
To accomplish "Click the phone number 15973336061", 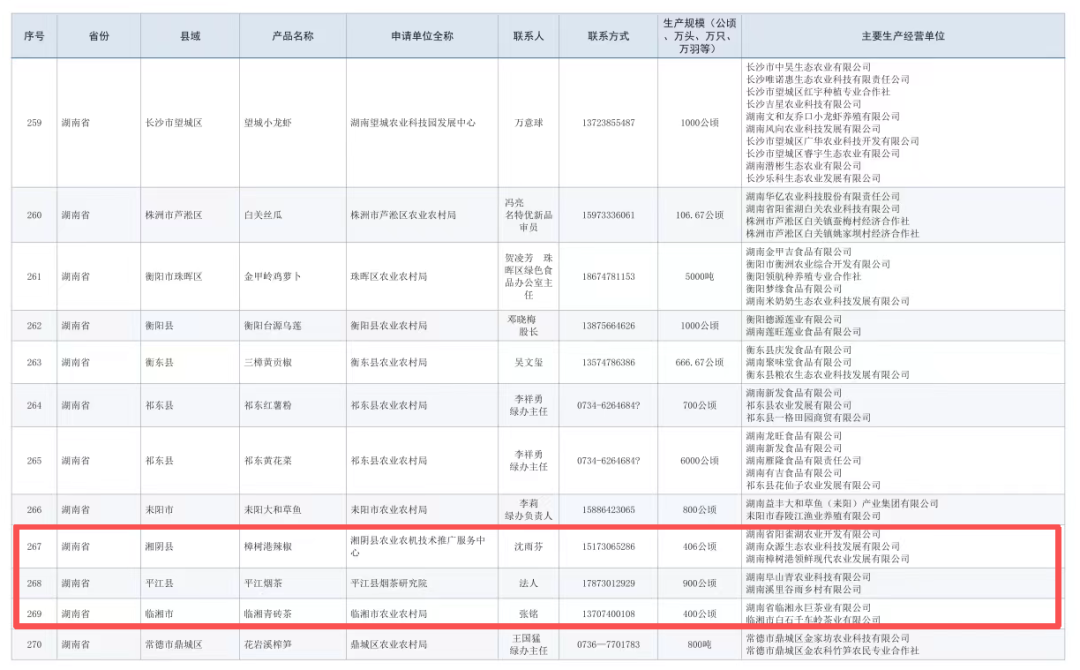I will point(608,215).
